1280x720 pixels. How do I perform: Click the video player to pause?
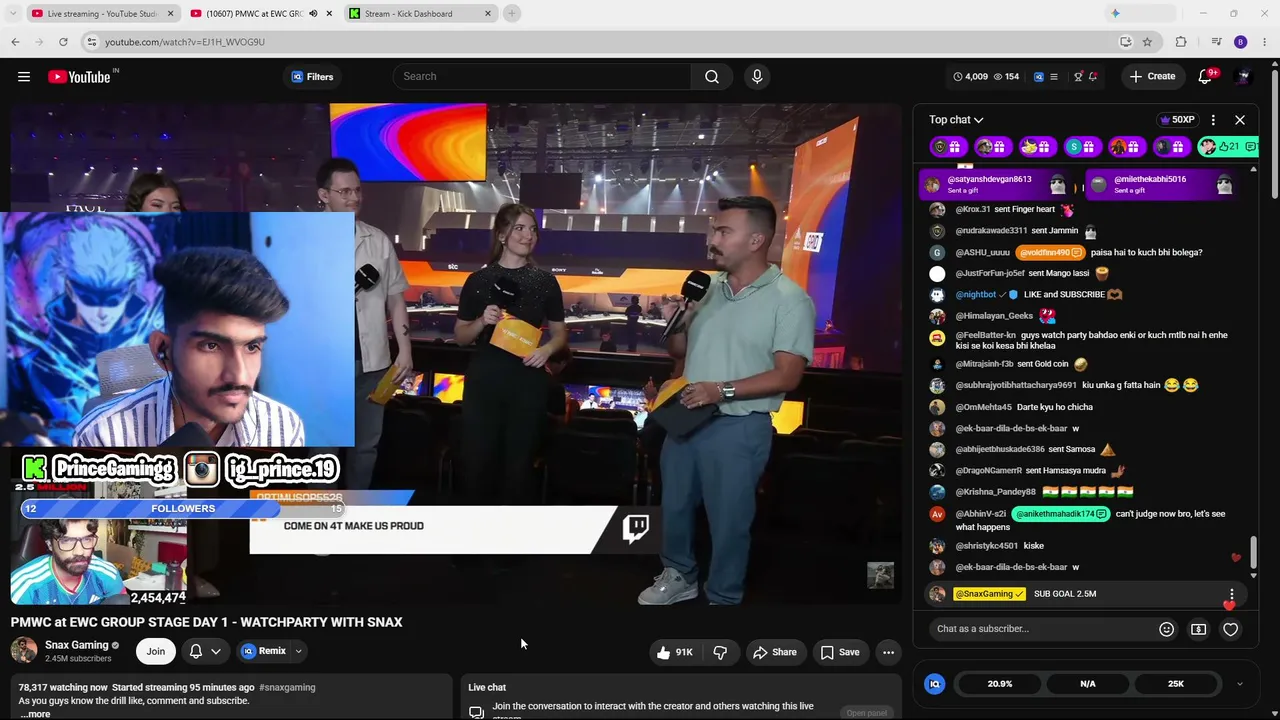tap(456, 353)
